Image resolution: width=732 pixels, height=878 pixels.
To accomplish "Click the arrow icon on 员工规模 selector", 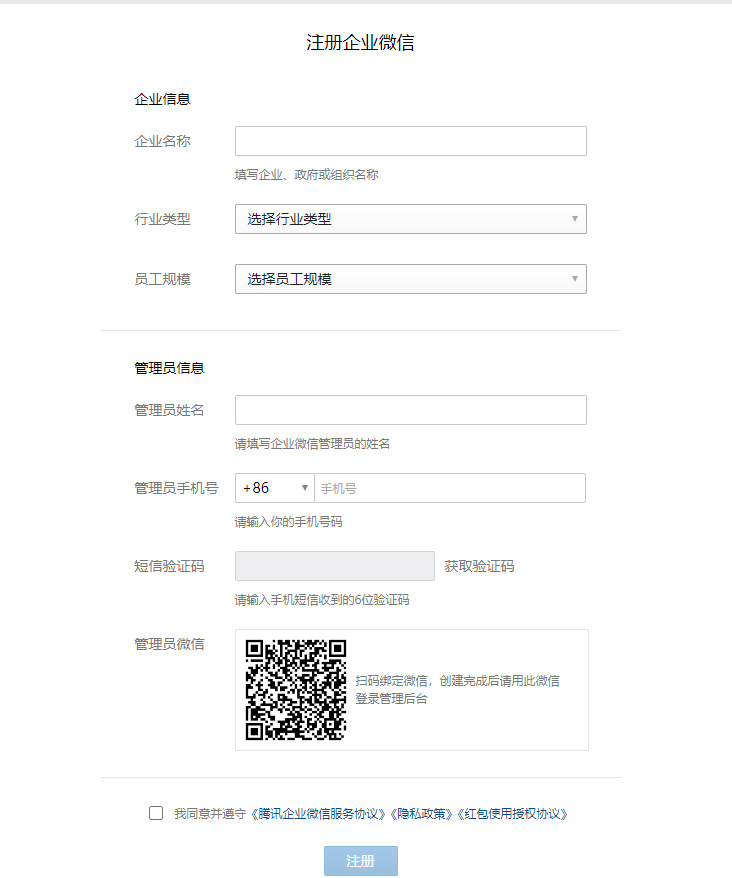I will [575, 279].
